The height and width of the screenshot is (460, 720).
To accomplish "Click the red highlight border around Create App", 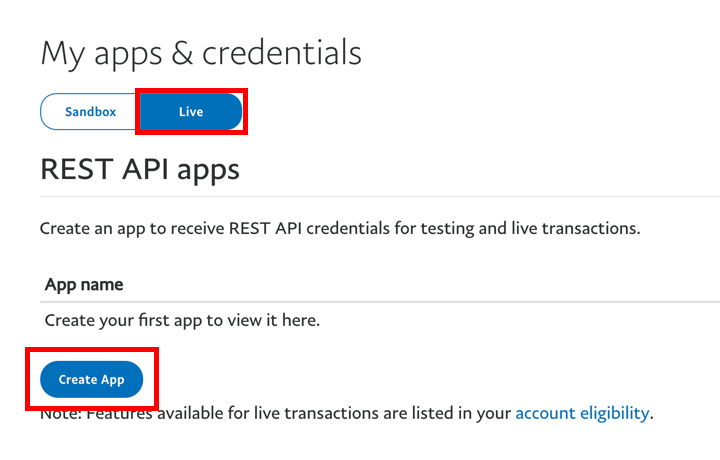I will [157, 380].
